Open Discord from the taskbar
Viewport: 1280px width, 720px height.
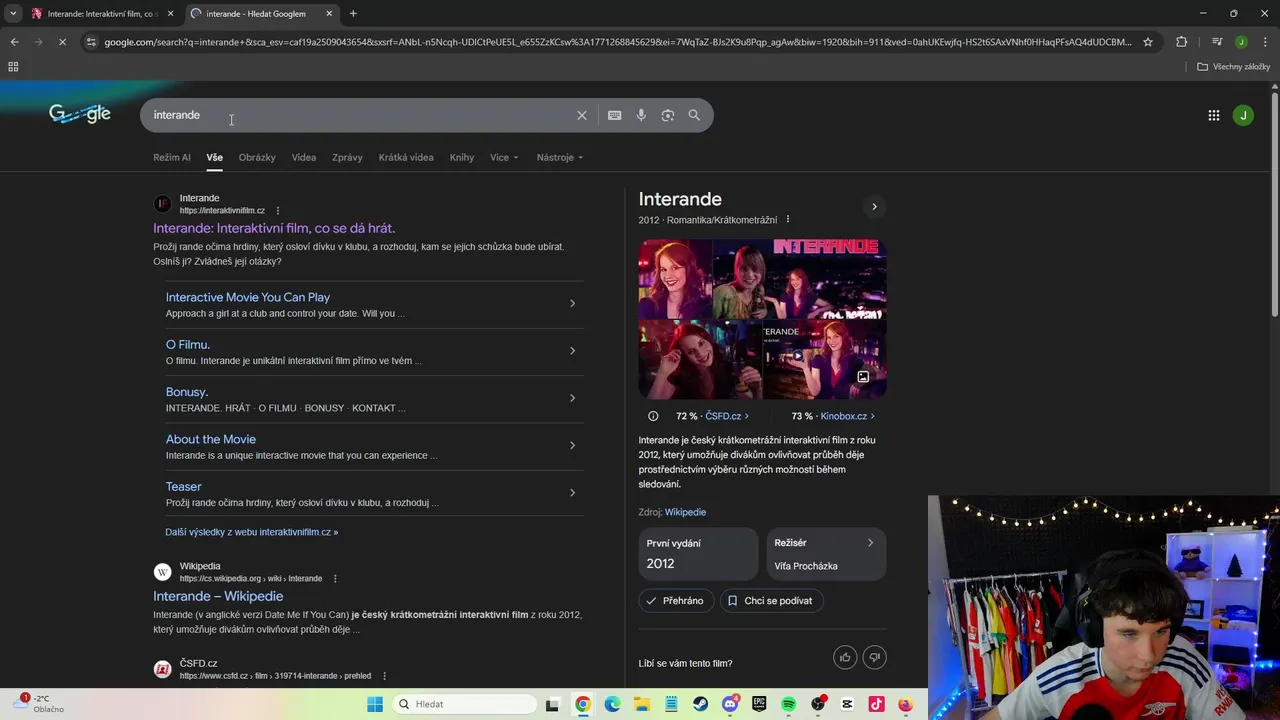pos(731,704)
